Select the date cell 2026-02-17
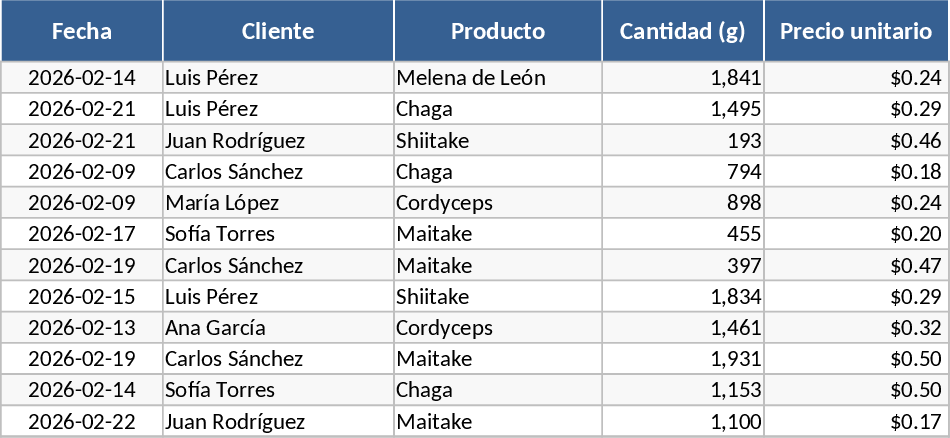The image size is (950, 438). 82,234
